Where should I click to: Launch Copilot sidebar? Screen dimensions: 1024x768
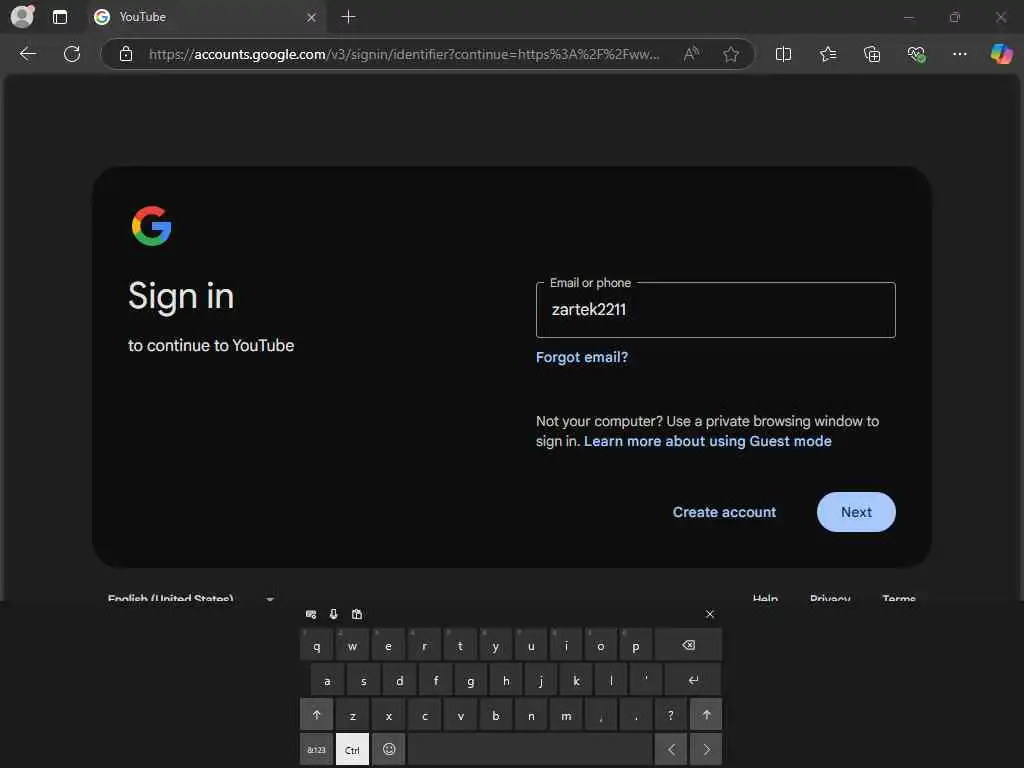pos(1001,54)
